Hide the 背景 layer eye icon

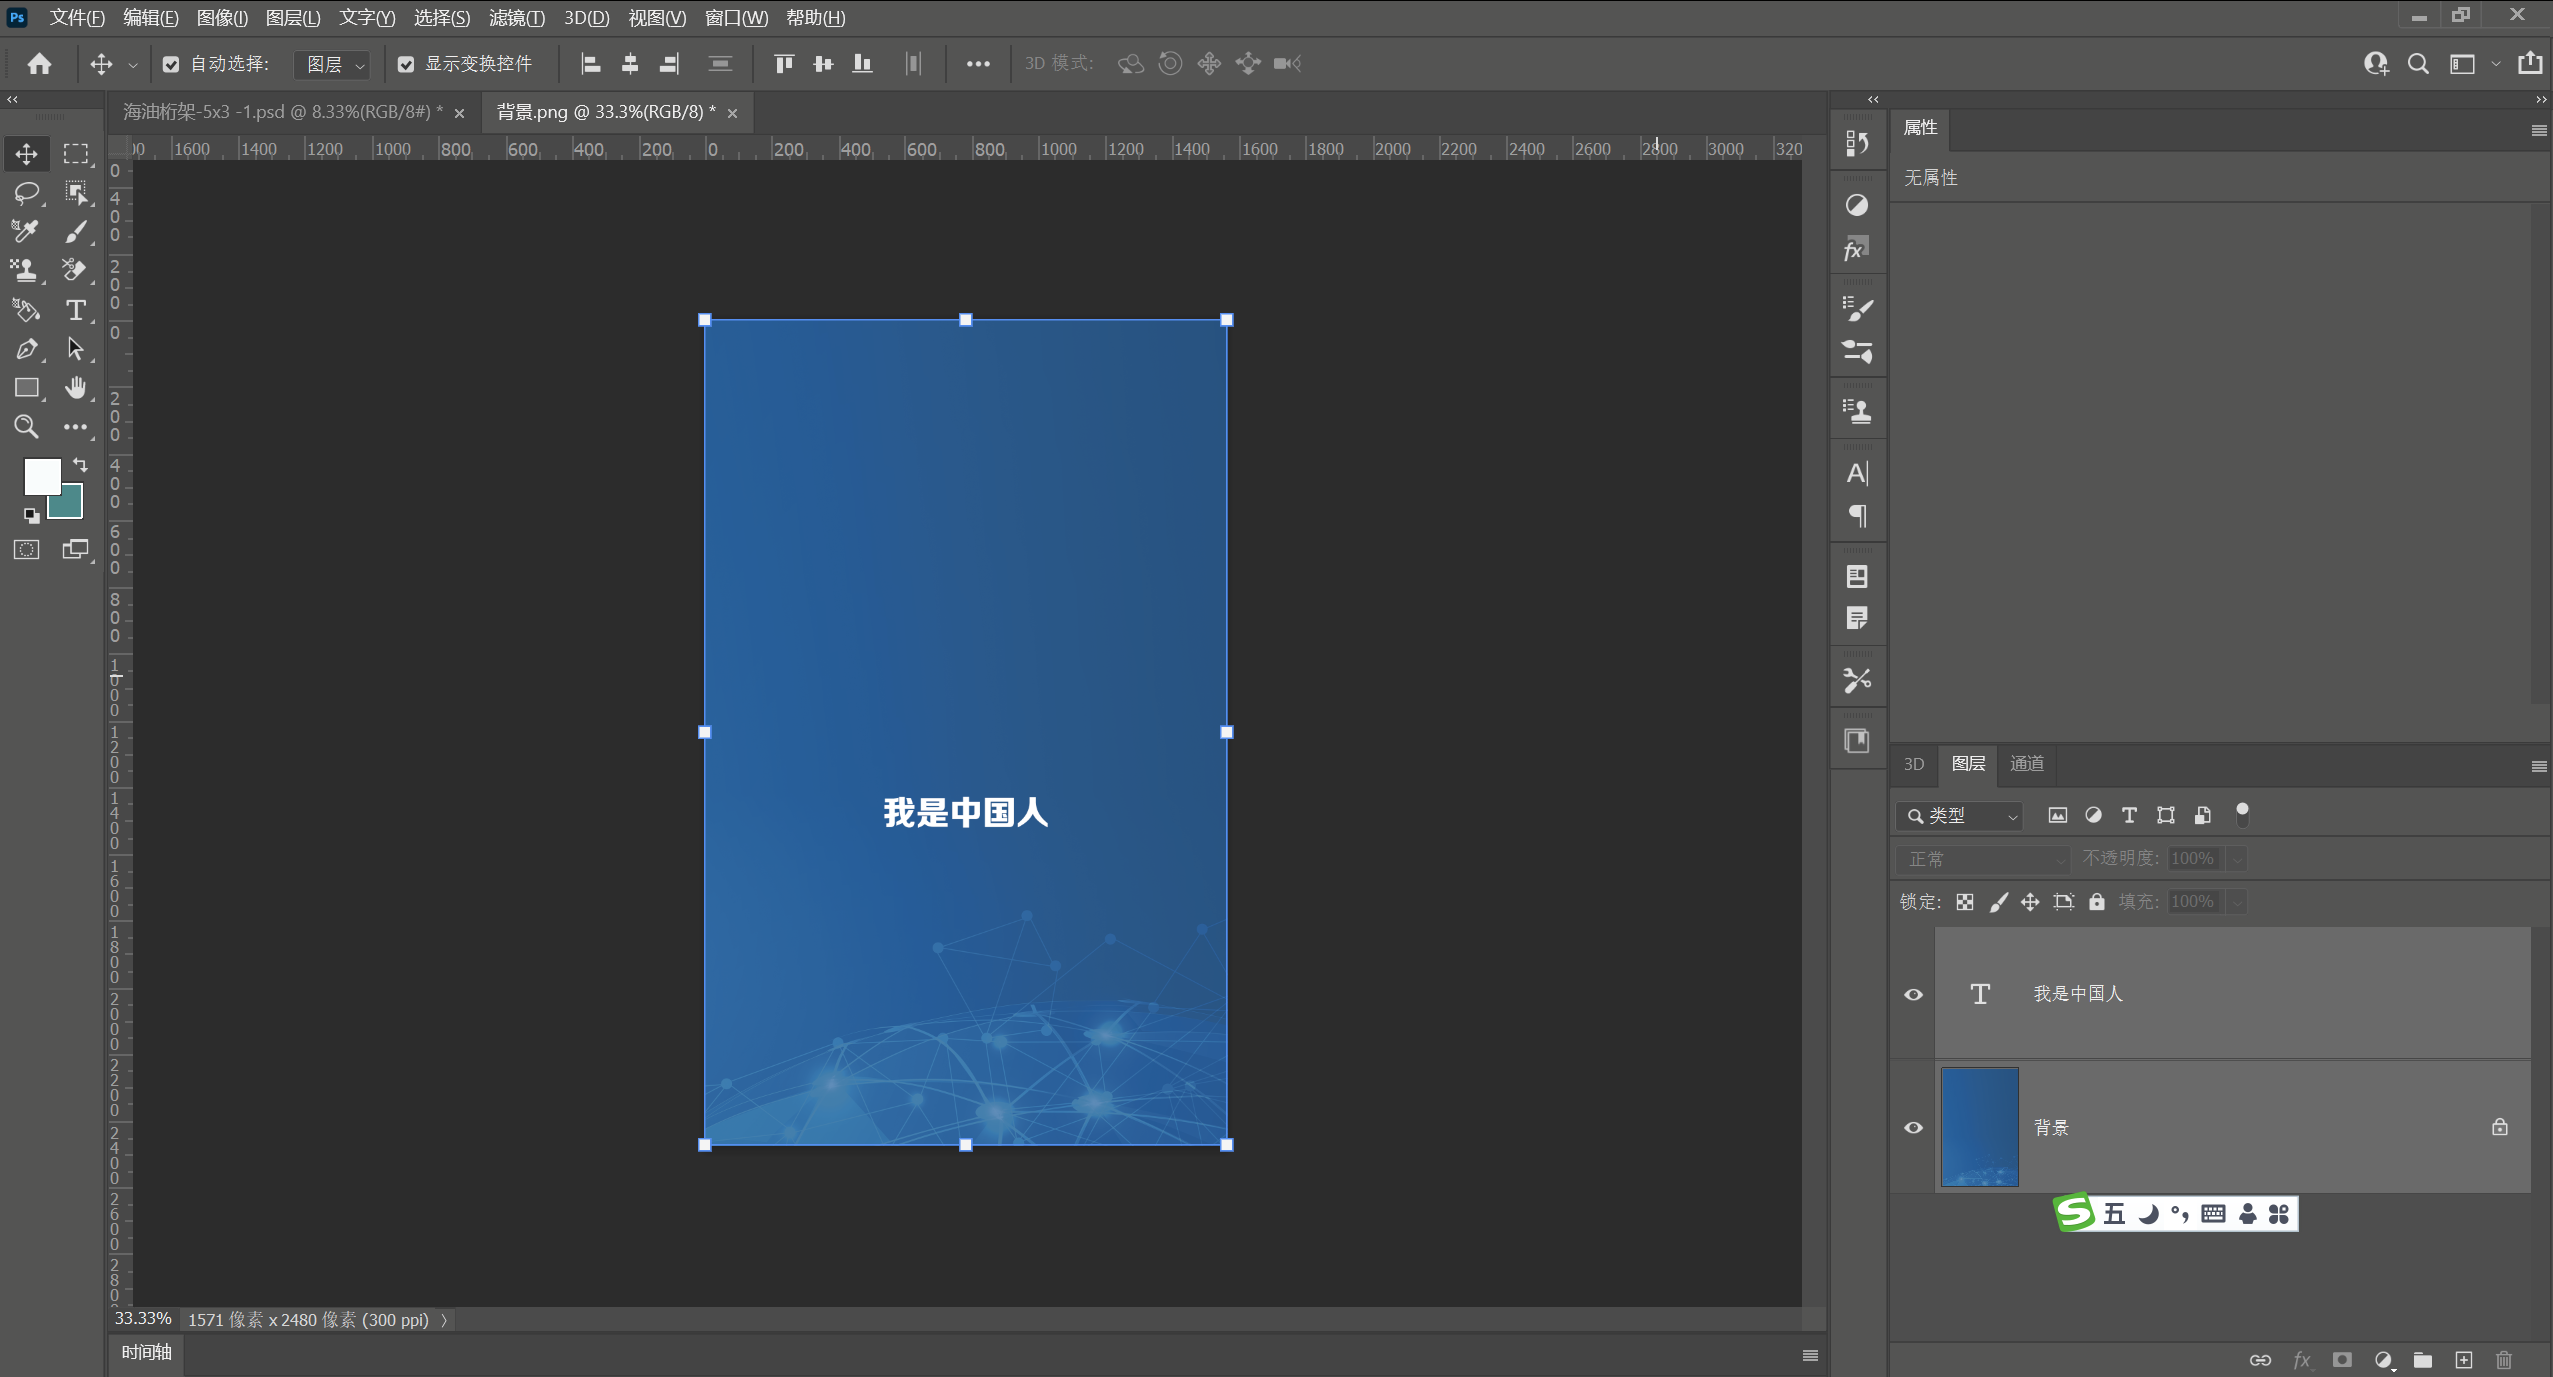tap(1913, 1127)
